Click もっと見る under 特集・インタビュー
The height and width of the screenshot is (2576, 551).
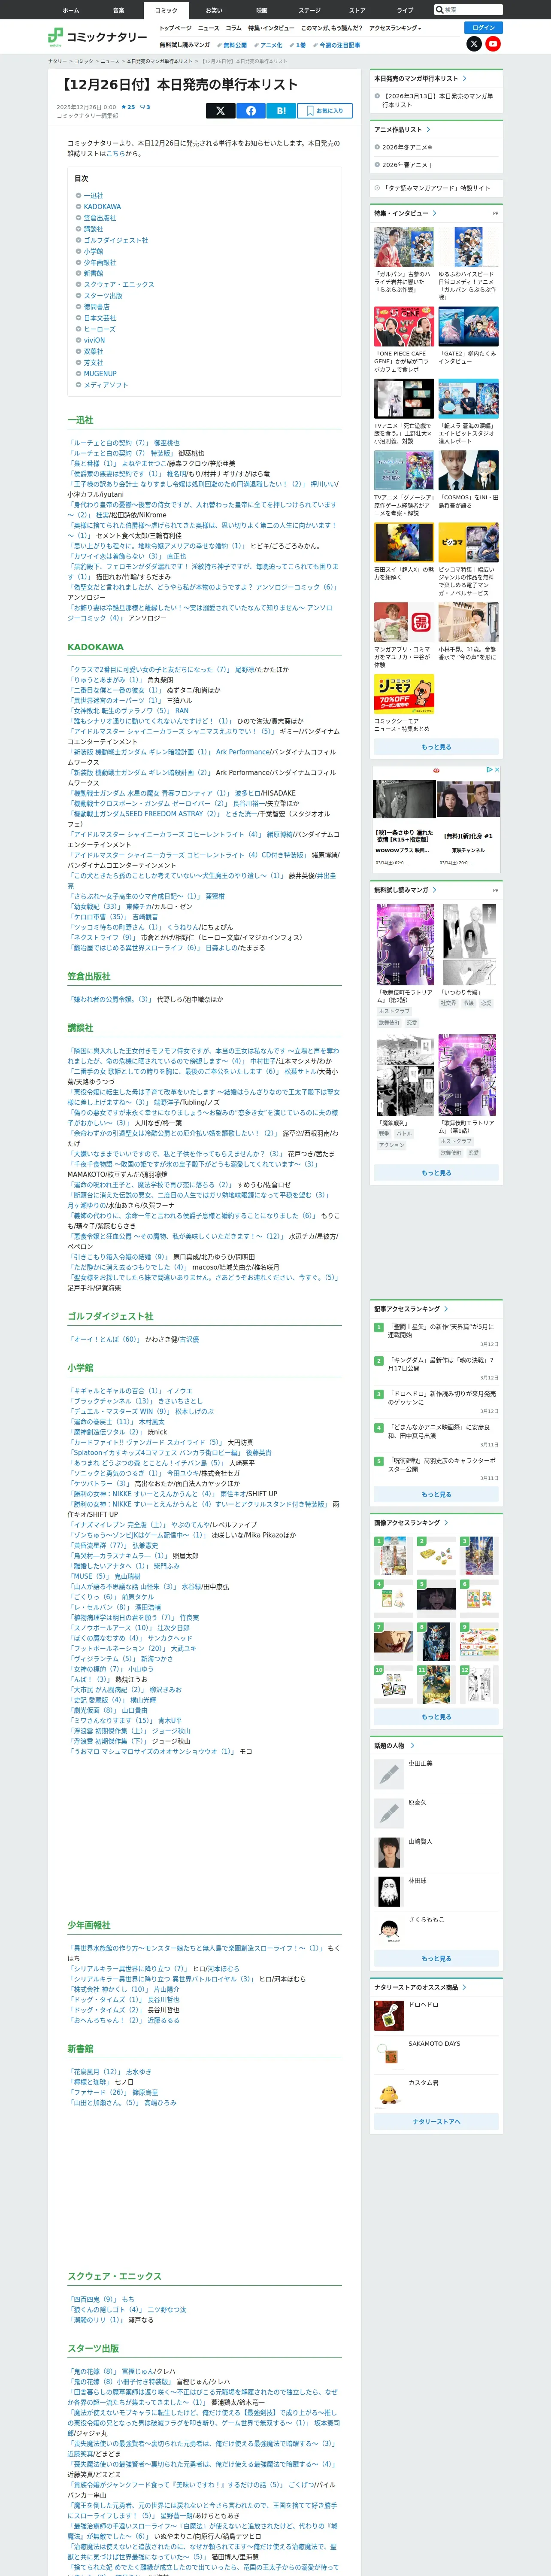[x=436, y=747]
